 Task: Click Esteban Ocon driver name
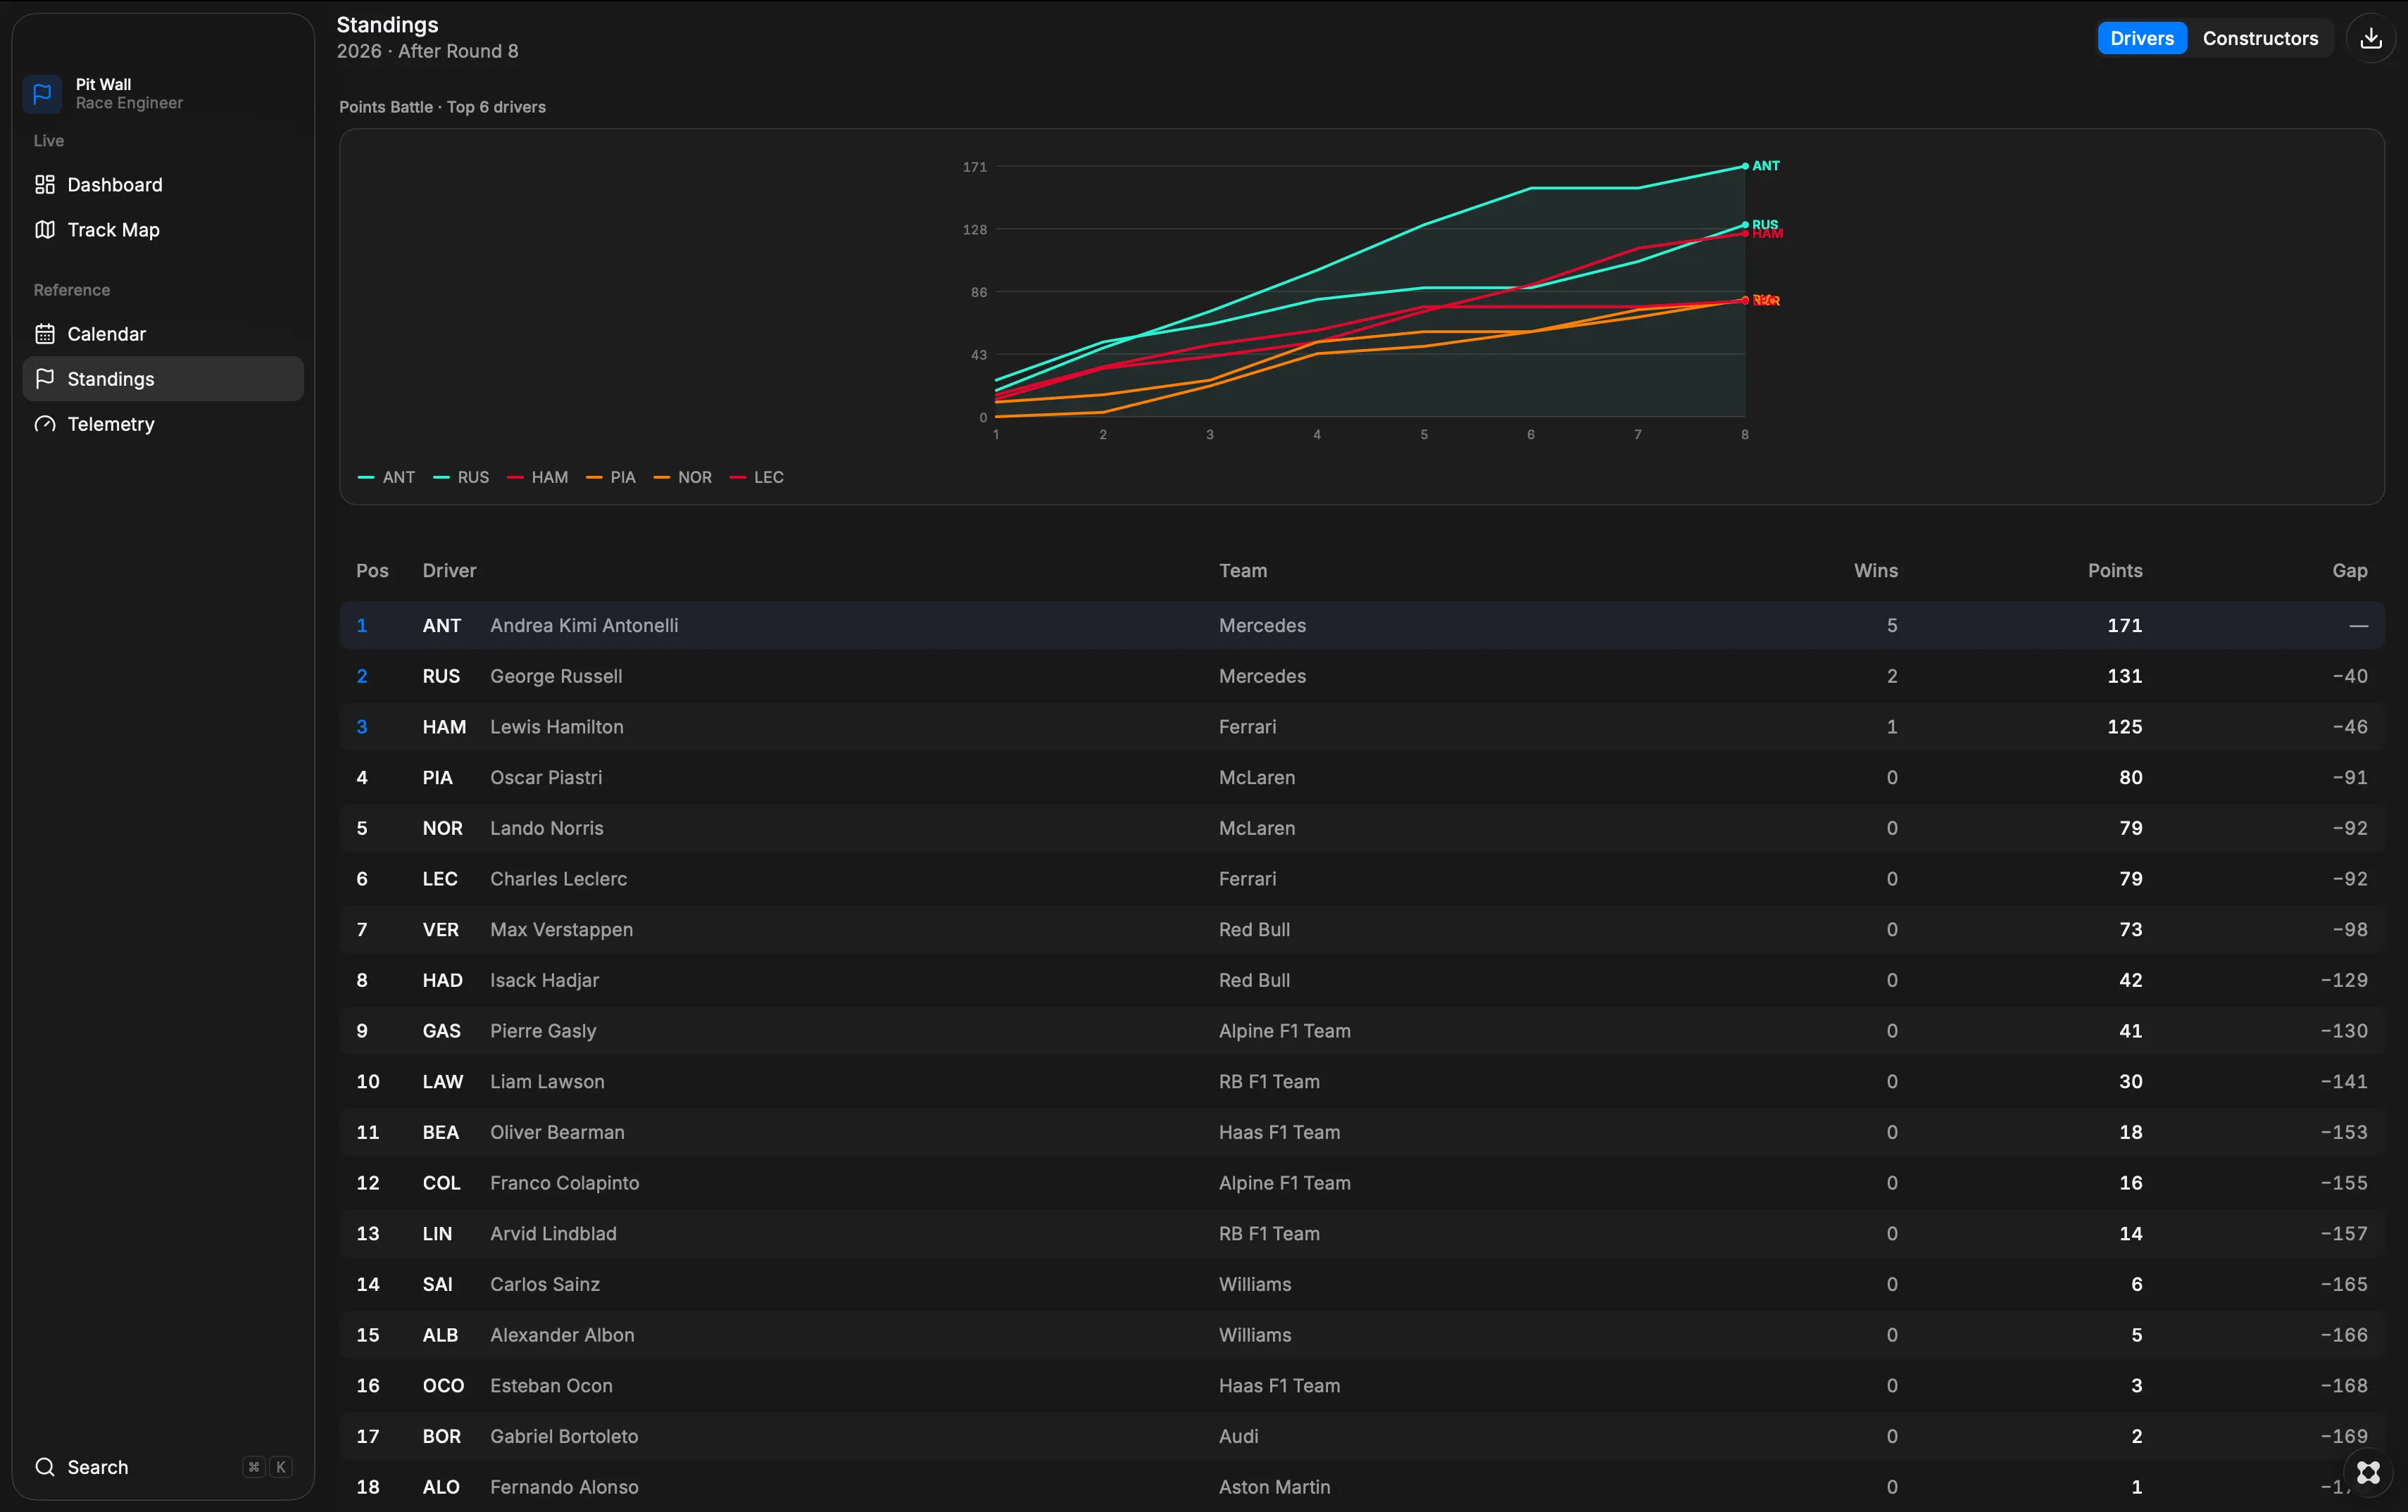click(551, 1385)
